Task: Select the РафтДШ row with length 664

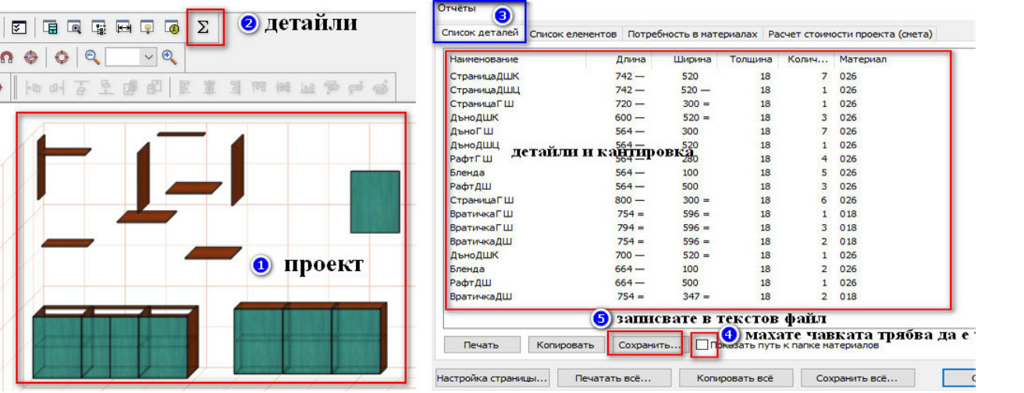Action: [x=697, y=283]
